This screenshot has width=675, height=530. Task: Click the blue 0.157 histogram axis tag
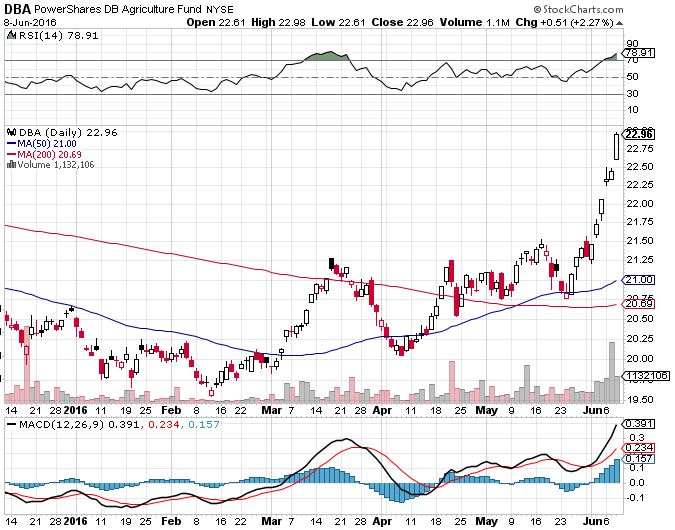click(639, 459)
